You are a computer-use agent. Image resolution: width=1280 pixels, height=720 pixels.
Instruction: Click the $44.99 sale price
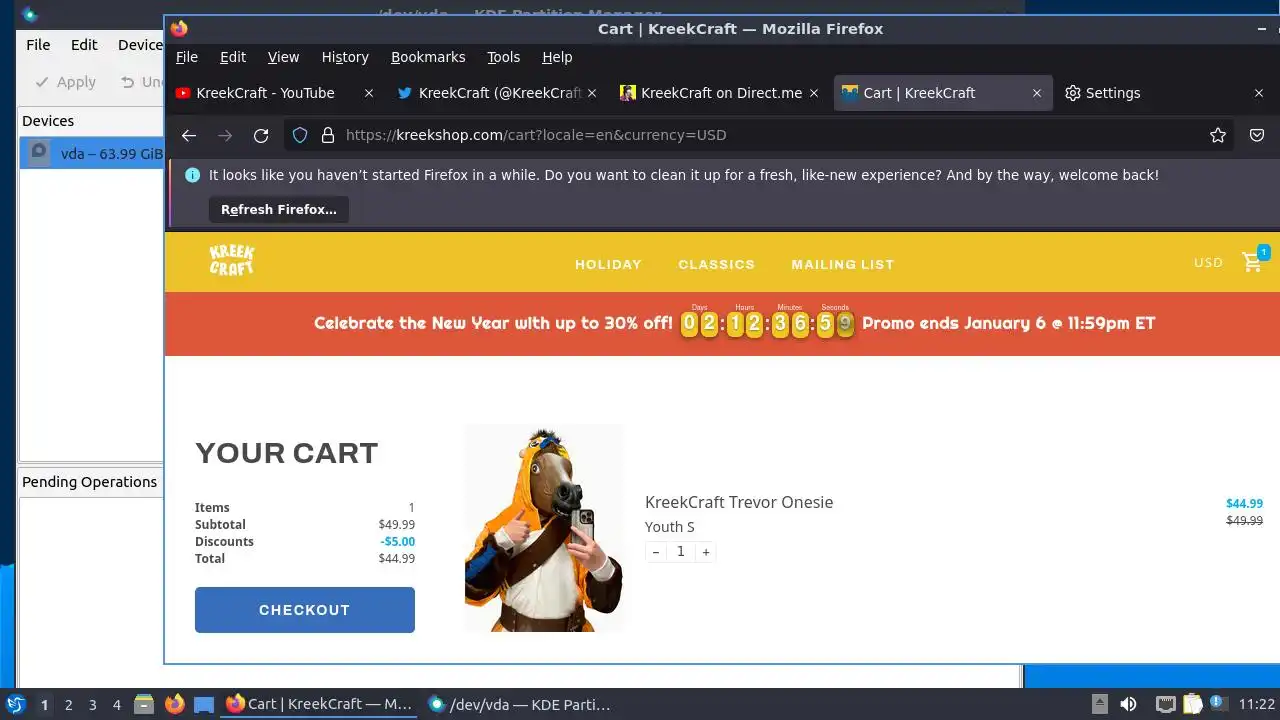pyautogui.click(x=1244, y=504)
